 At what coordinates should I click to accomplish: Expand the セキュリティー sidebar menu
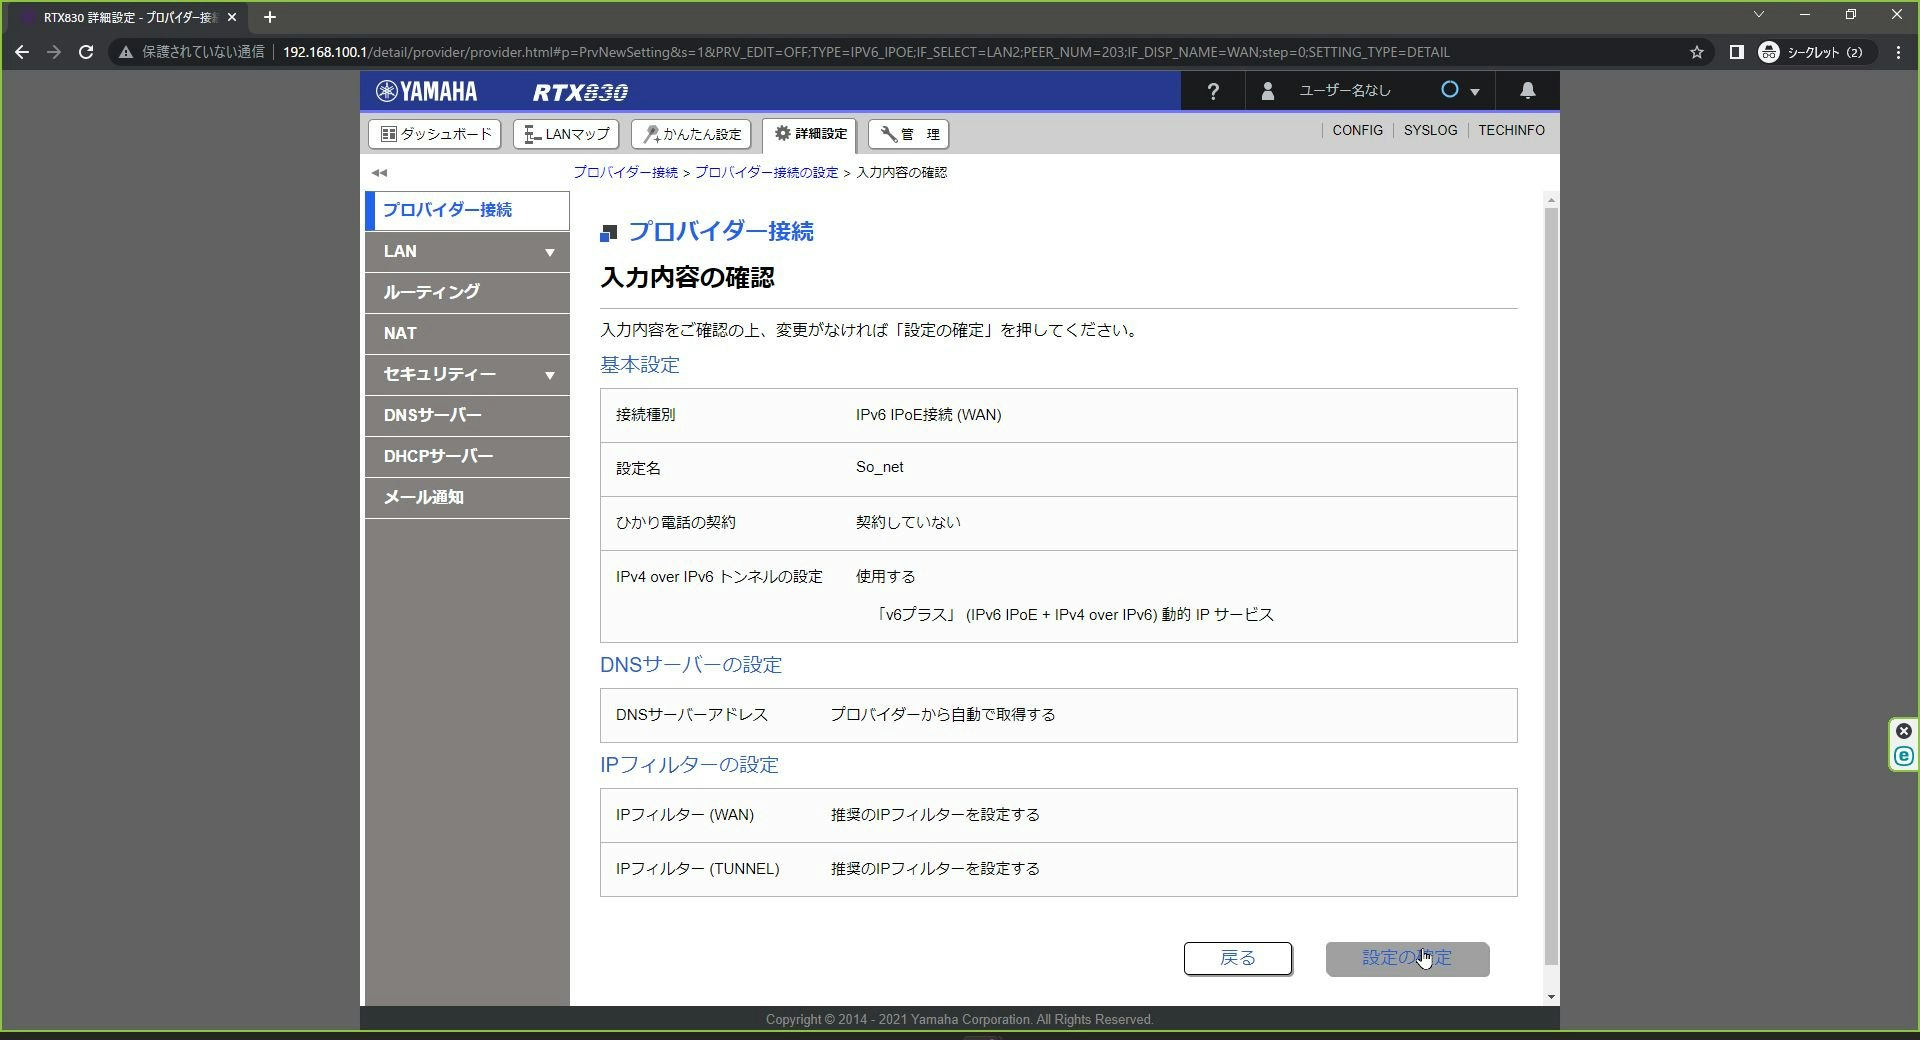[466, 374]
